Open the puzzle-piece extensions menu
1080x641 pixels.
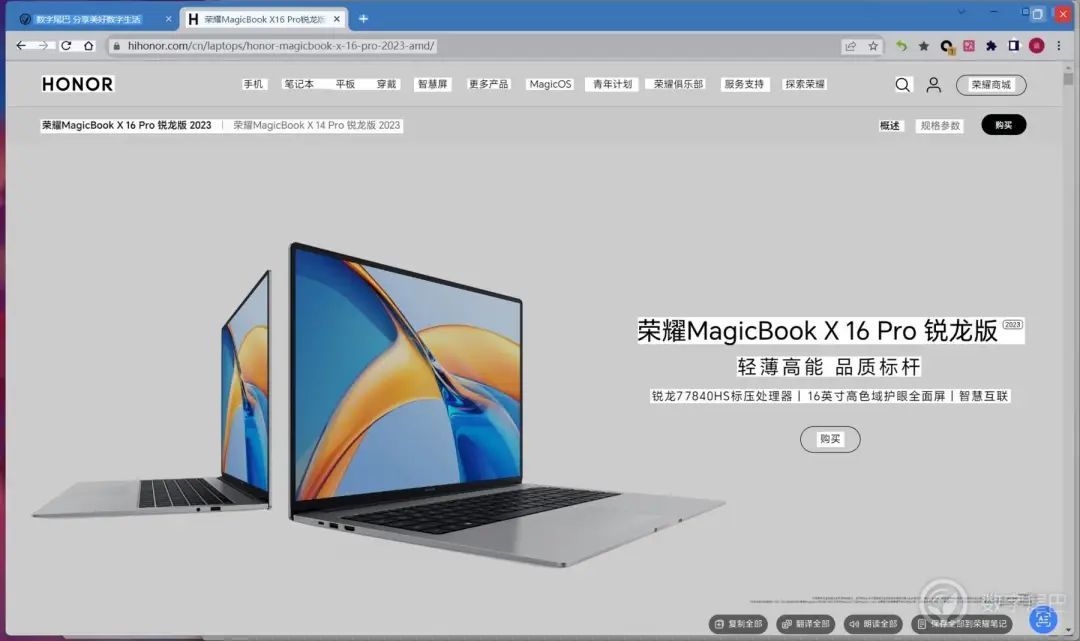click(991, 46)
